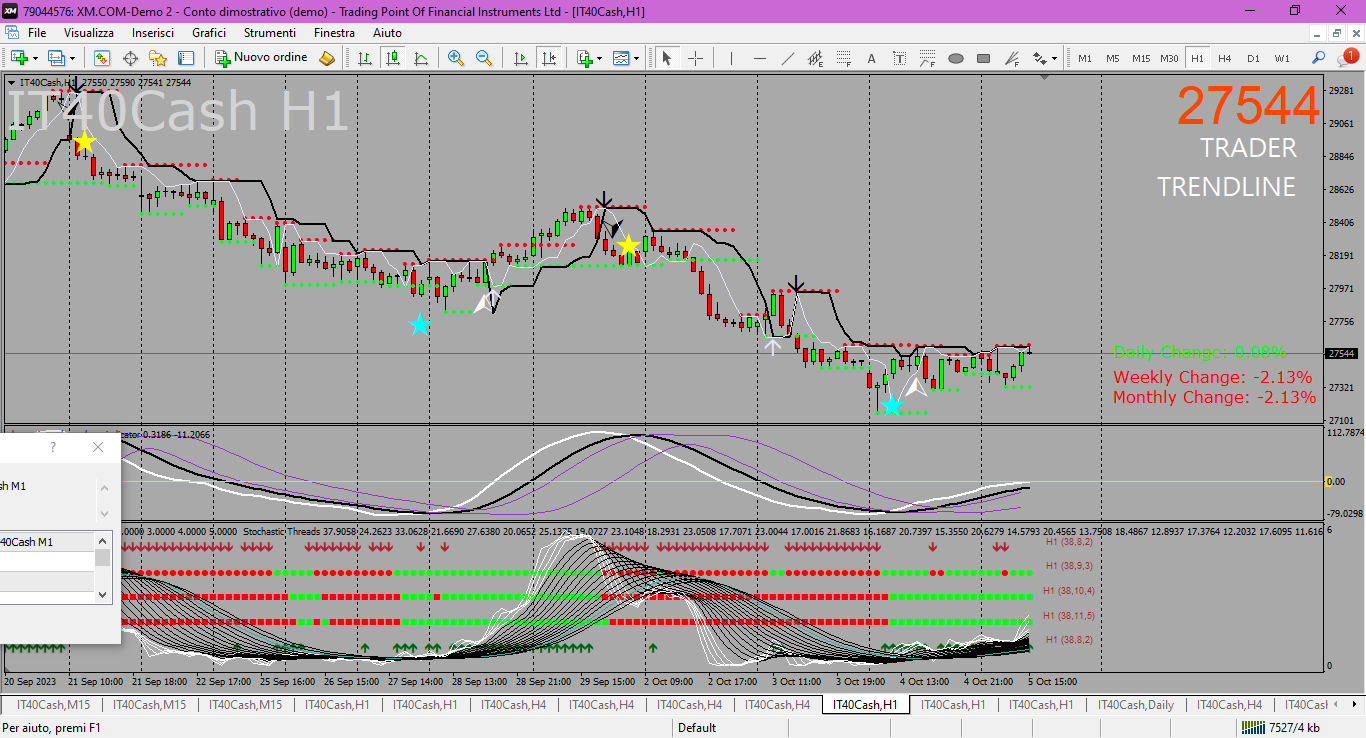Switch chart to bar chart
The image size is (1366, 738).
pos(365,58)
